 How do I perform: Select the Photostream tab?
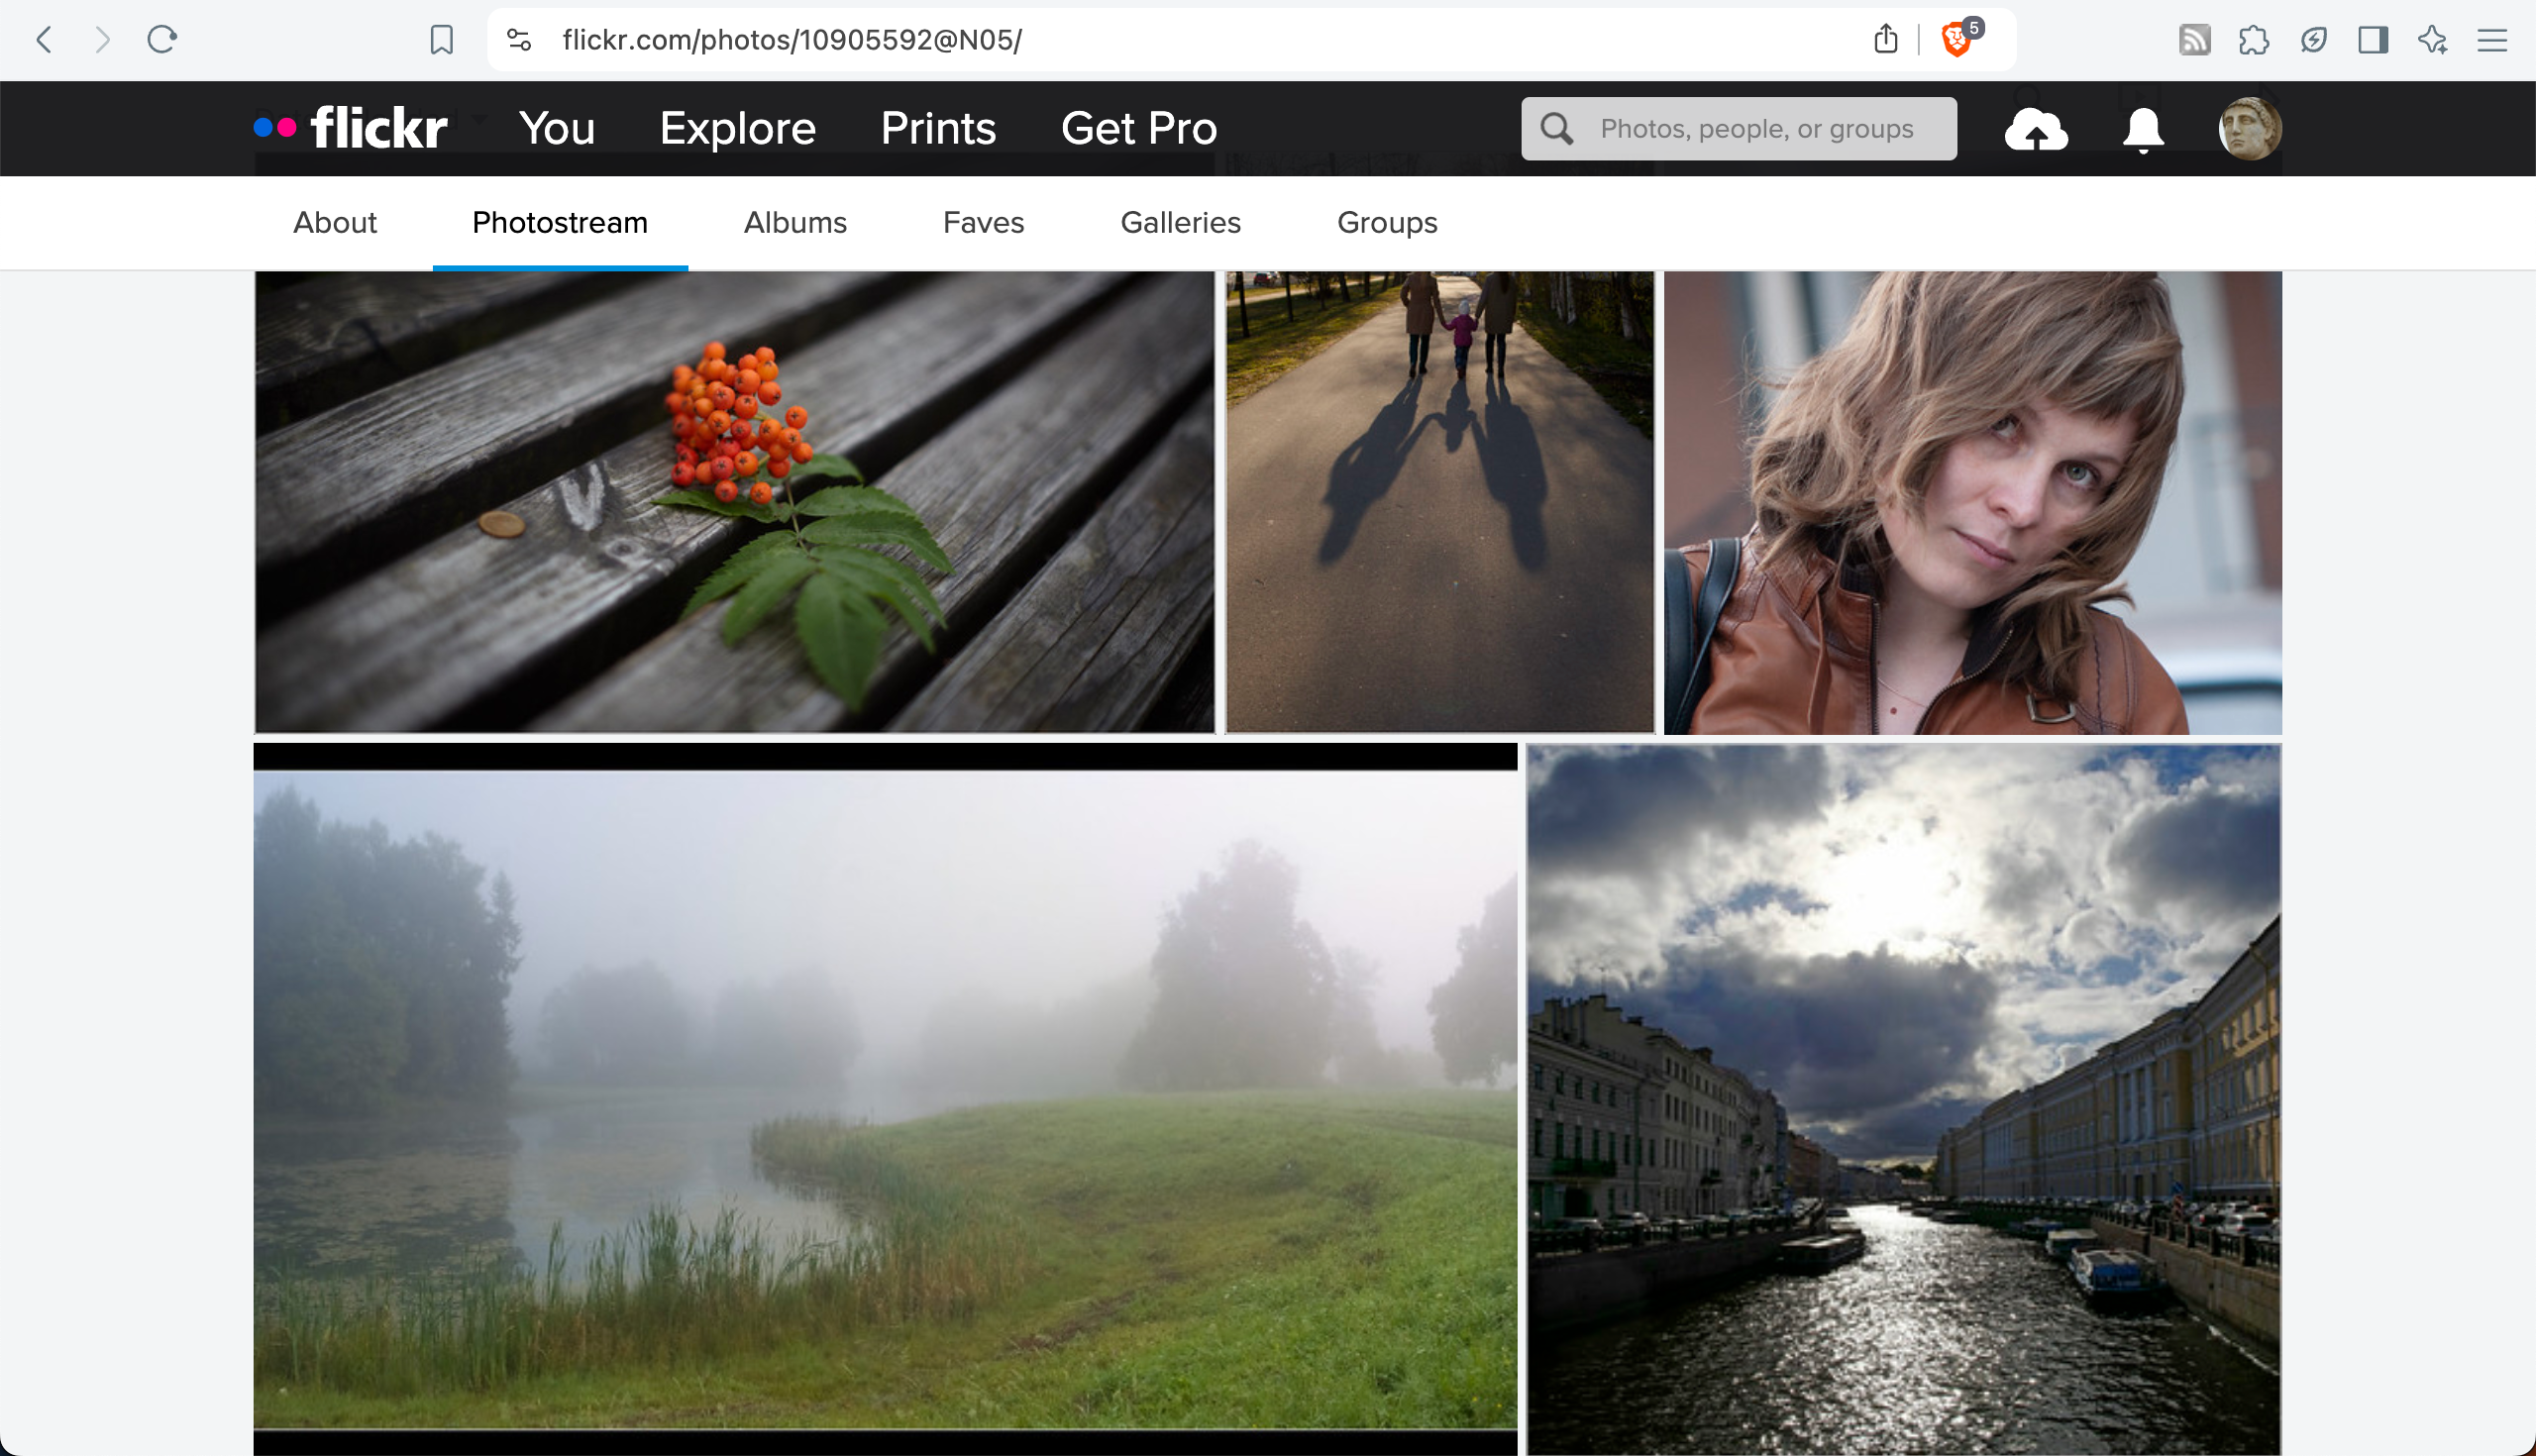coord(559,223)
